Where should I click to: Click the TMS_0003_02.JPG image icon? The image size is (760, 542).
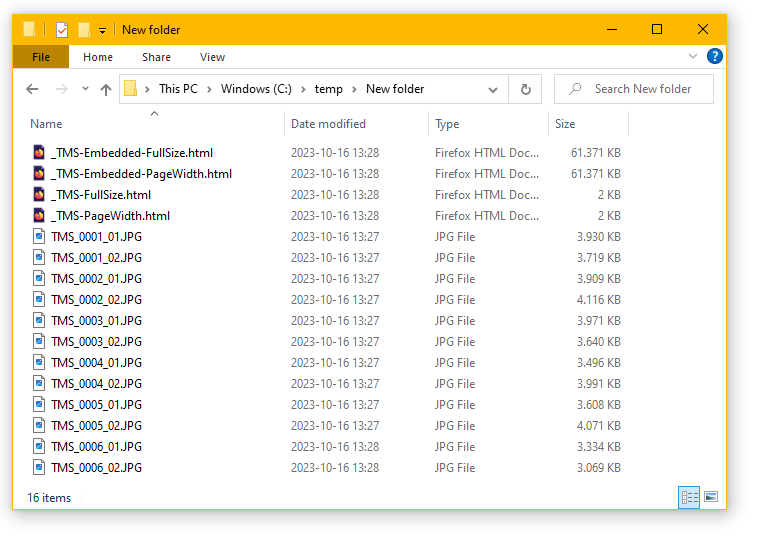click(x=39, y=342)
